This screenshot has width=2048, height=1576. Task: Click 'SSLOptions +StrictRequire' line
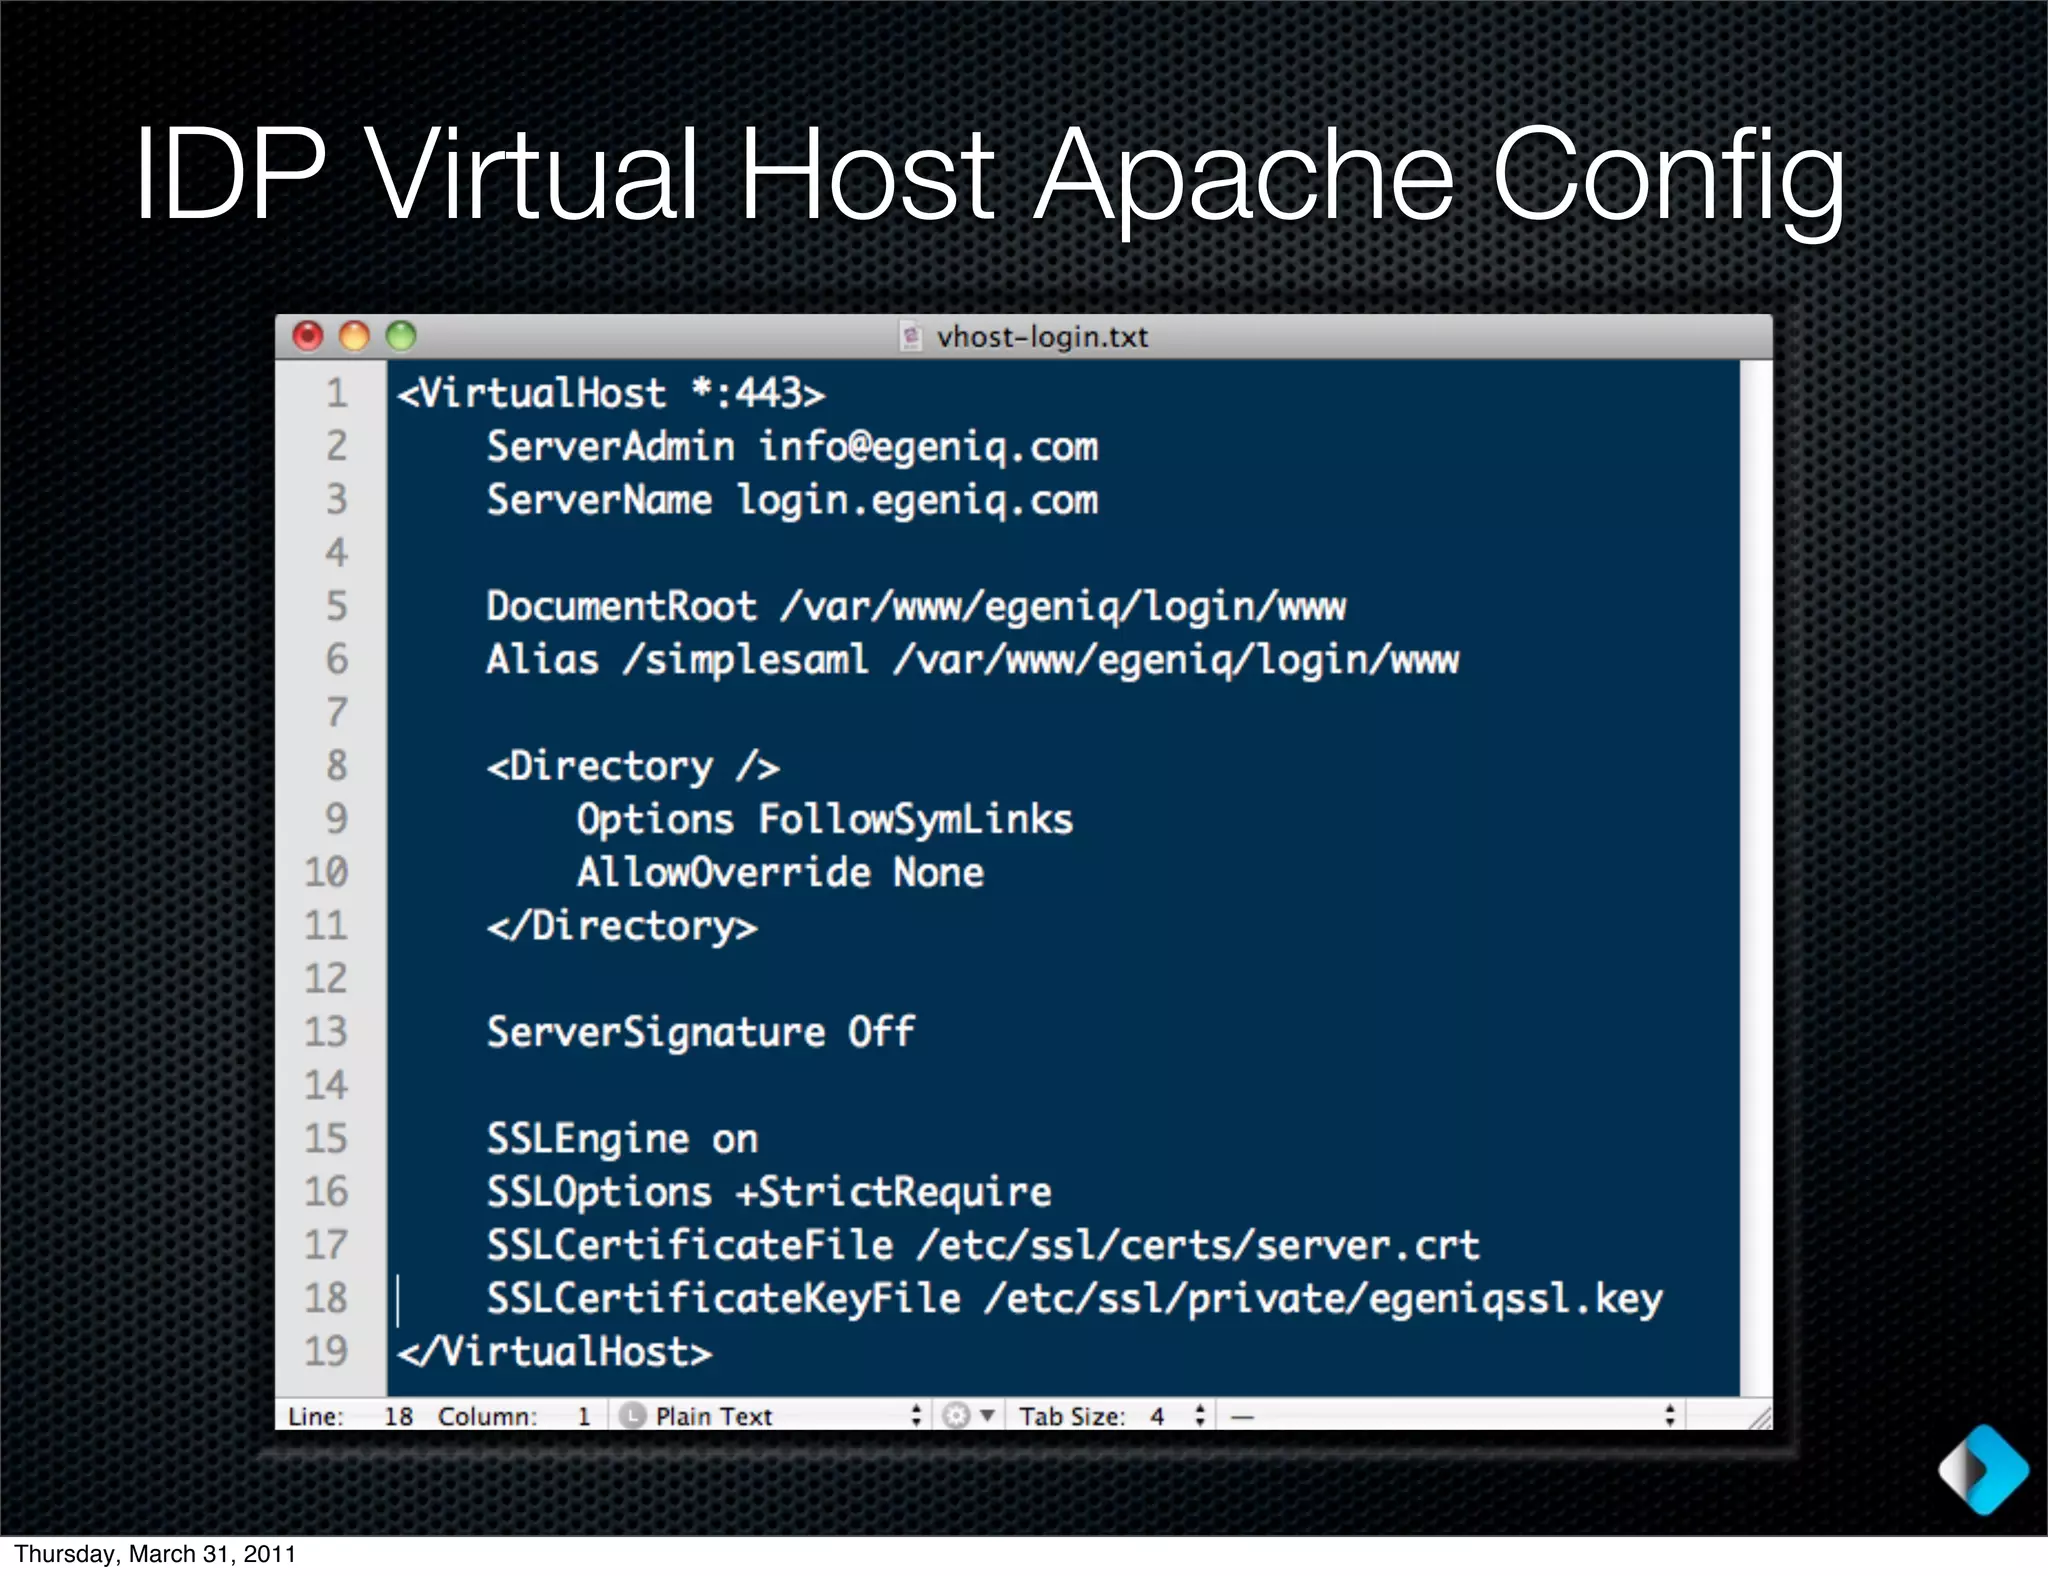[768, 1191]
